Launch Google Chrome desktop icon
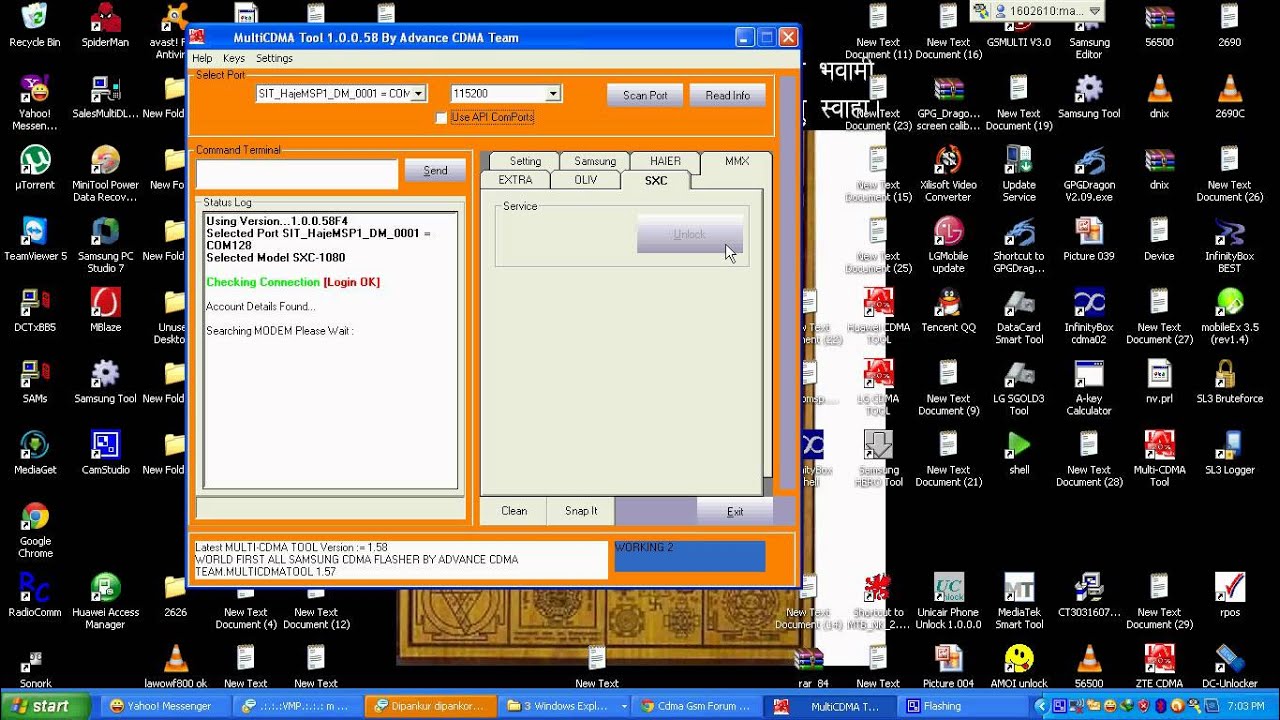The width and height of the screenshot is (1280, 720). (x=35, y=530)
